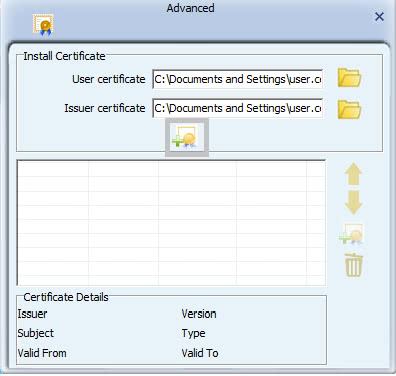This screenshot has height=376, width=396.
Task: Click the Issuer certificate path field
Action: [238, 108]
